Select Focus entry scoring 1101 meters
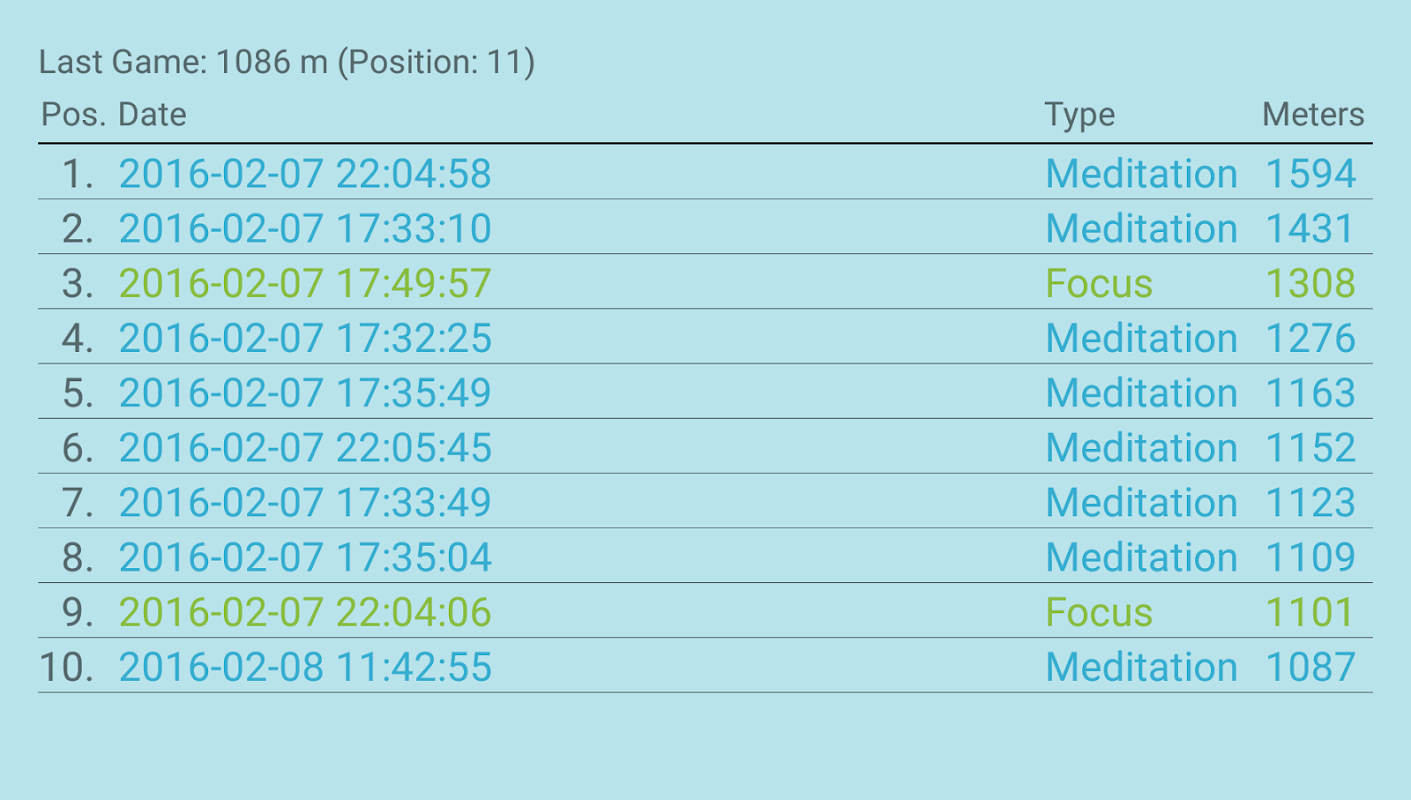 pyautogui.click(x=705, y=611)
